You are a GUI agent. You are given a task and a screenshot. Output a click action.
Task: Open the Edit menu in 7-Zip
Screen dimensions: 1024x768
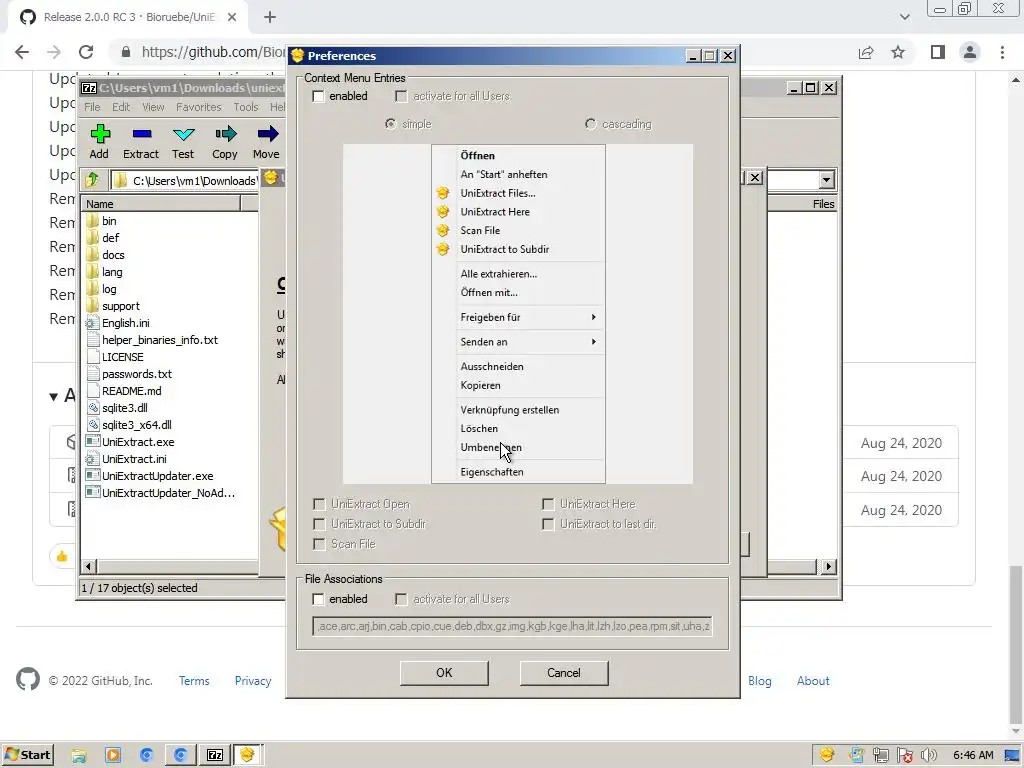click(121, 107)
